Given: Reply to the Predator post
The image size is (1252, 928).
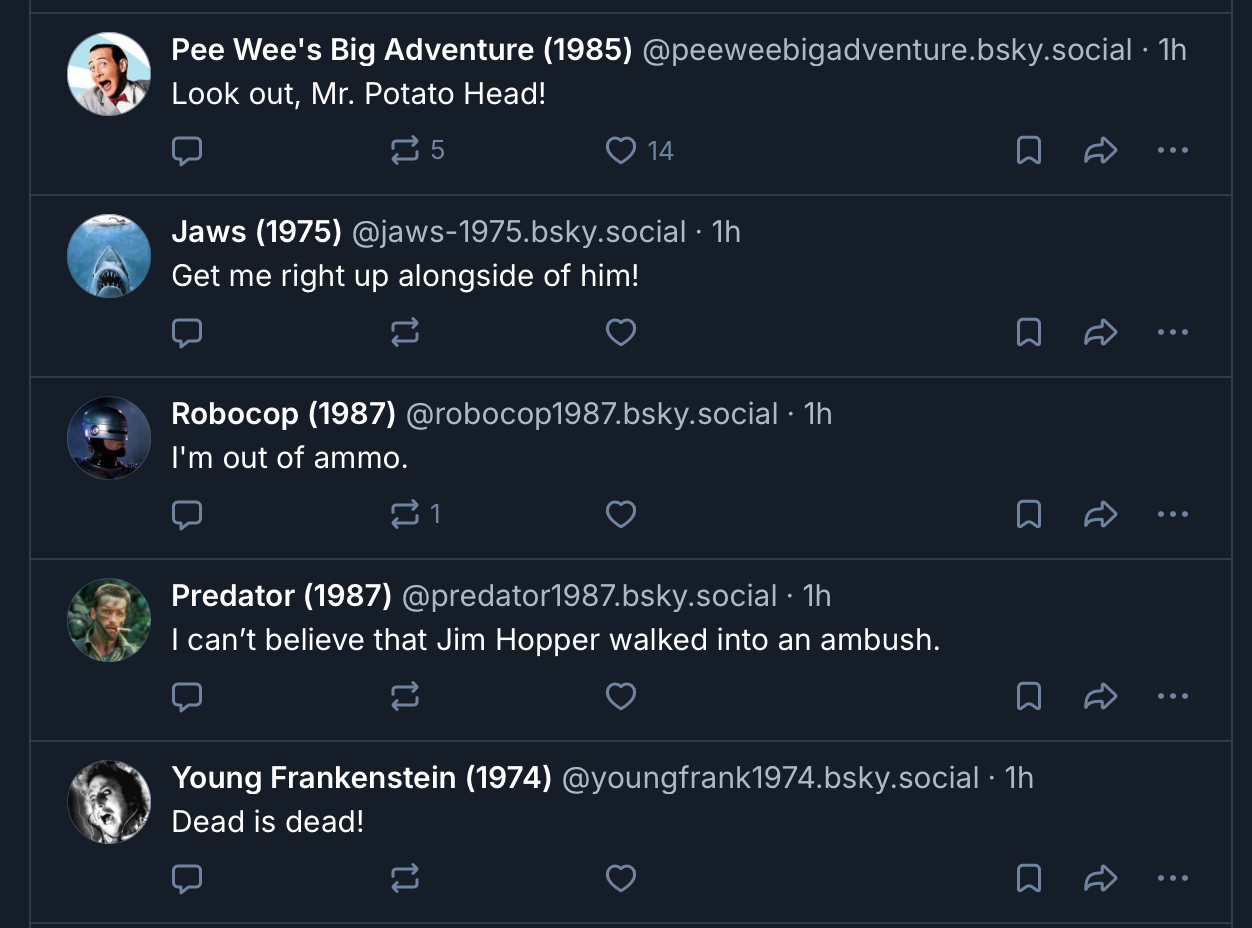Looking at the screenshot, I should [x=187, y=697].
